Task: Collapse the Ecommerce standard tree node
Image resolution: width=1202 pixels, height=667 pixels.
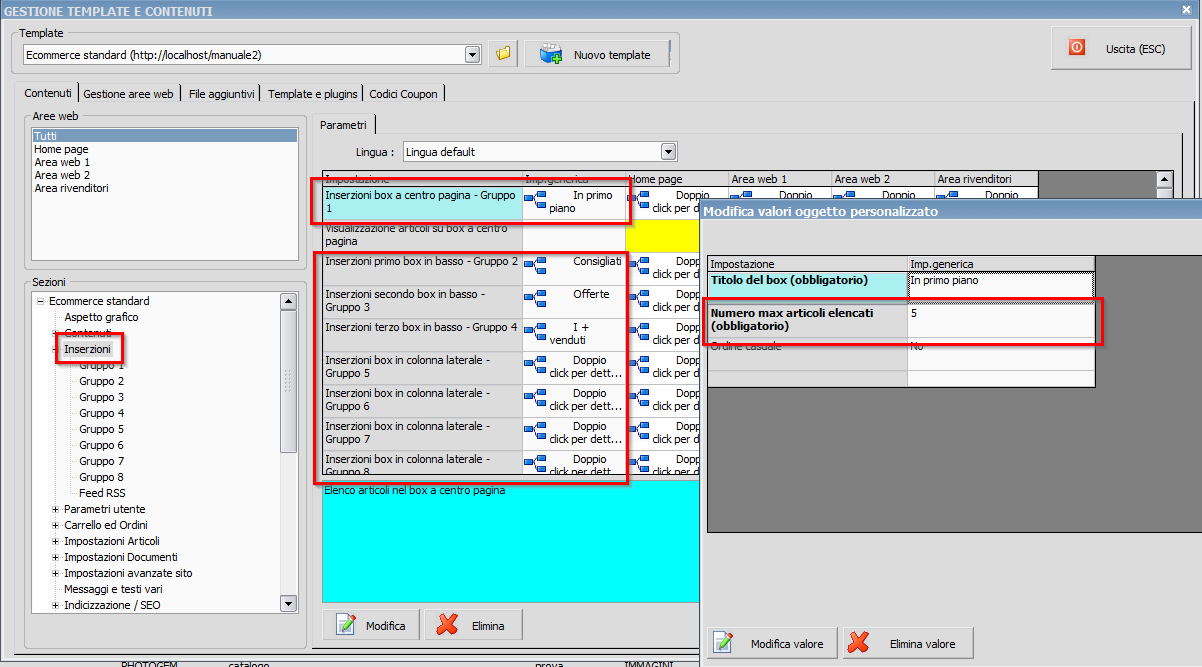Action: tap(40, 301)
